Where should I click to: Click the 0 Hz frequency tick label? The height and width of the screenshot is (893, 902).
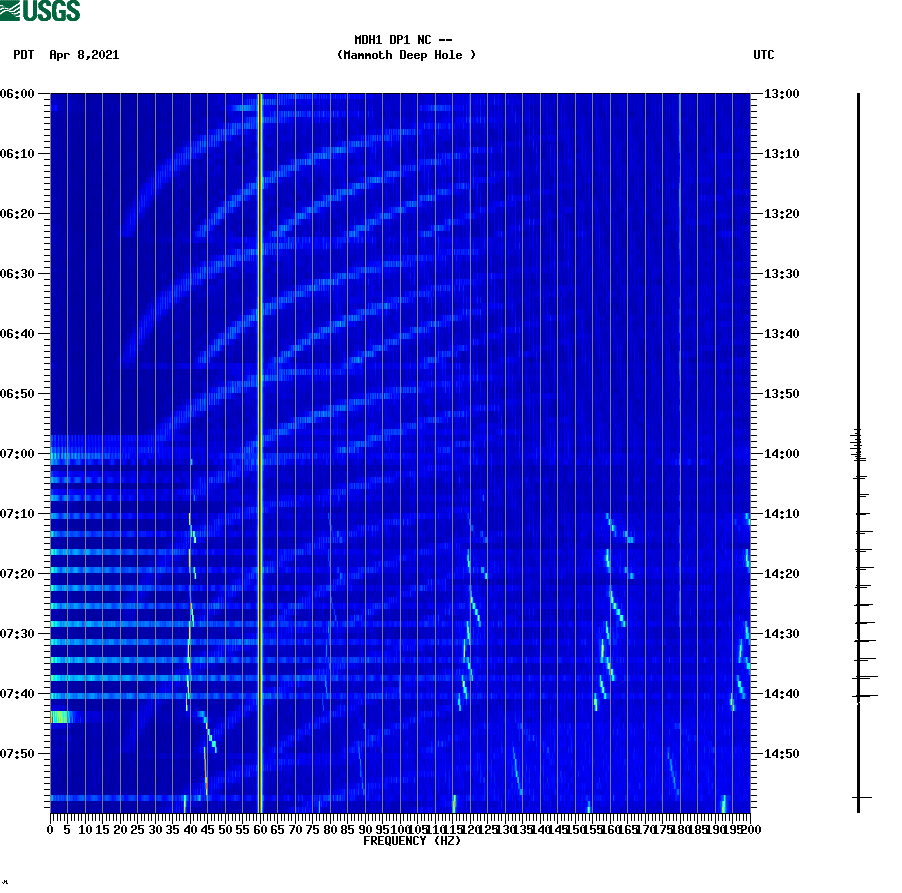(x=48, y=828)
